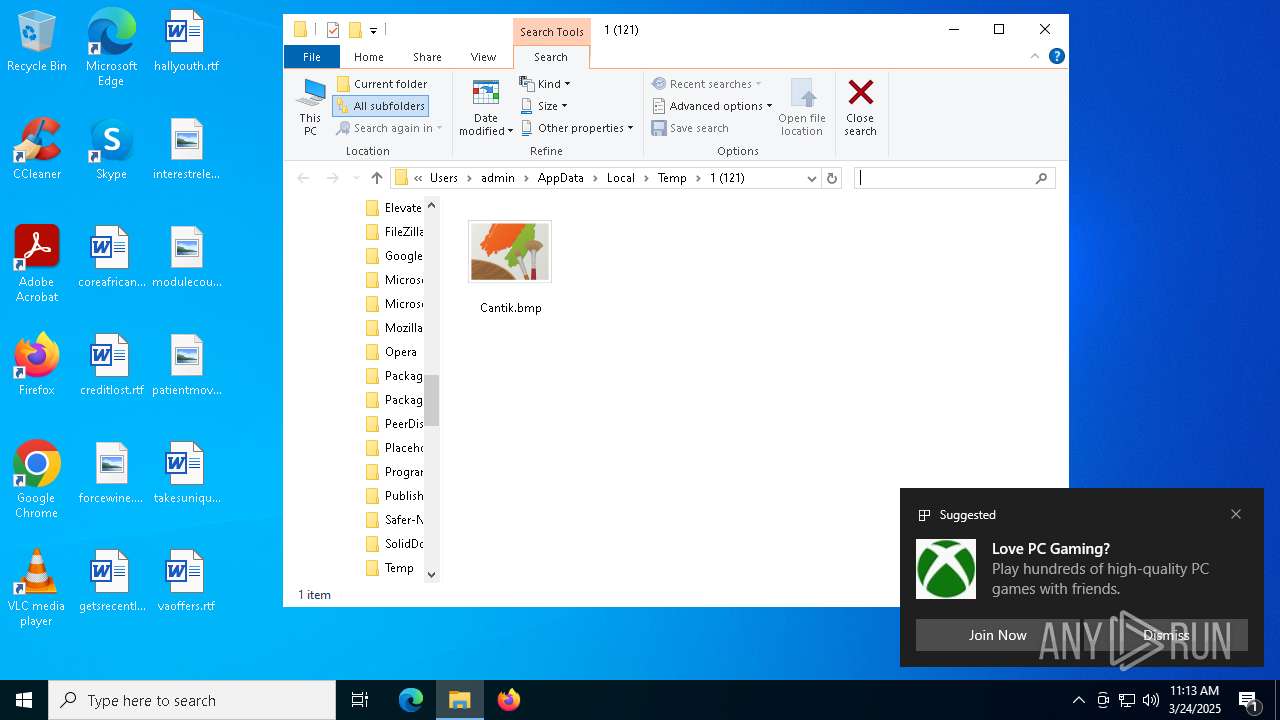The image size is (1280, 720).
Task: Click Properties quick access toolbar icon
Action: [333, 30]
